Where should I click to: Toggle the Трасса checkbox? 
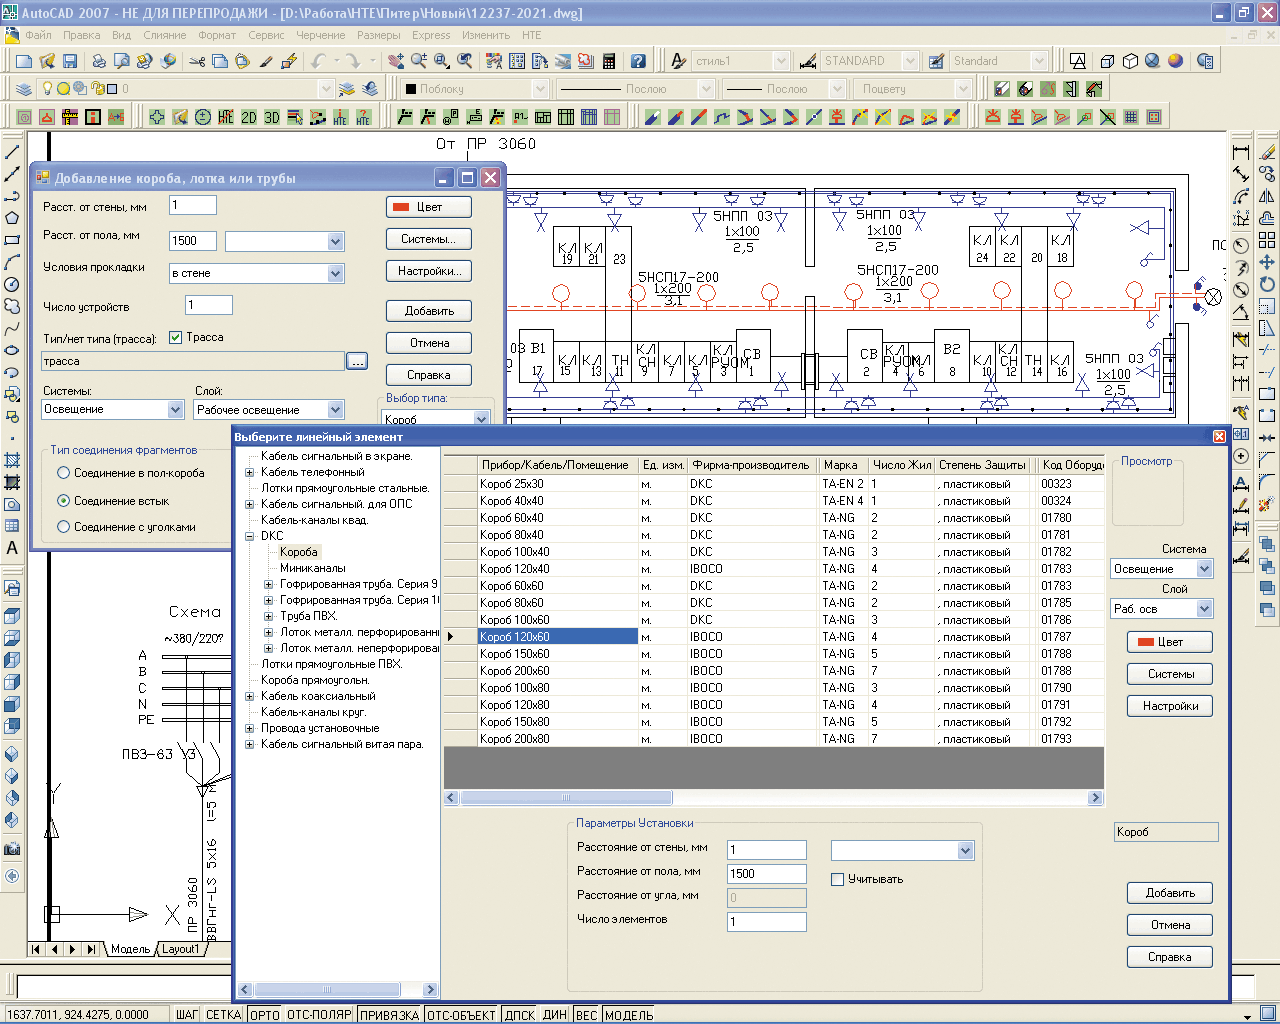tap(176, 338)
